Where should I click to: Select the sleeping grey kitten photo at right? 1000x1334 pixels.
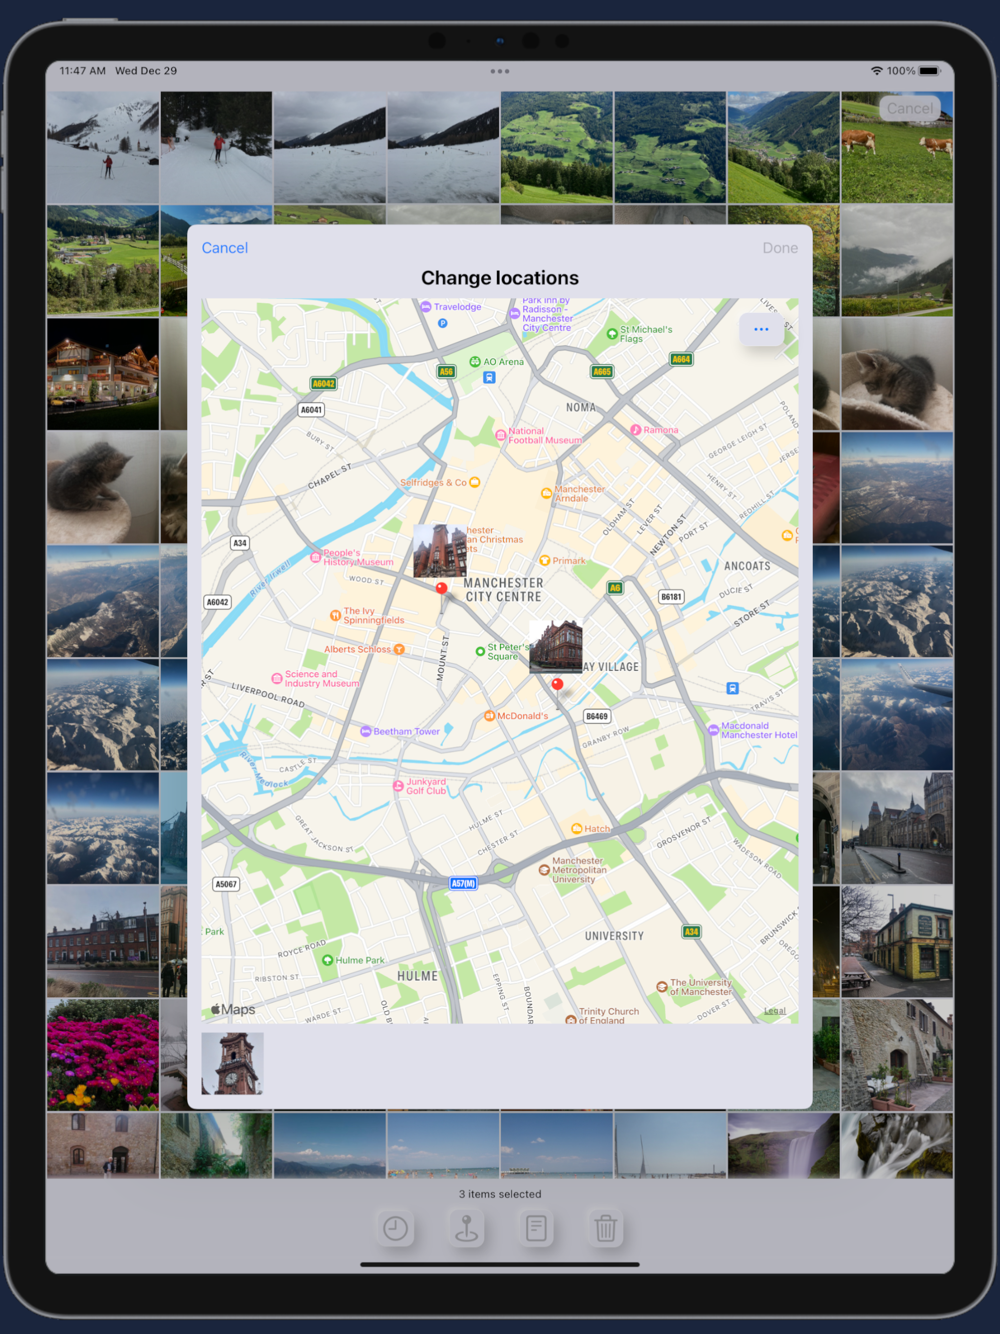pos(897,374)
